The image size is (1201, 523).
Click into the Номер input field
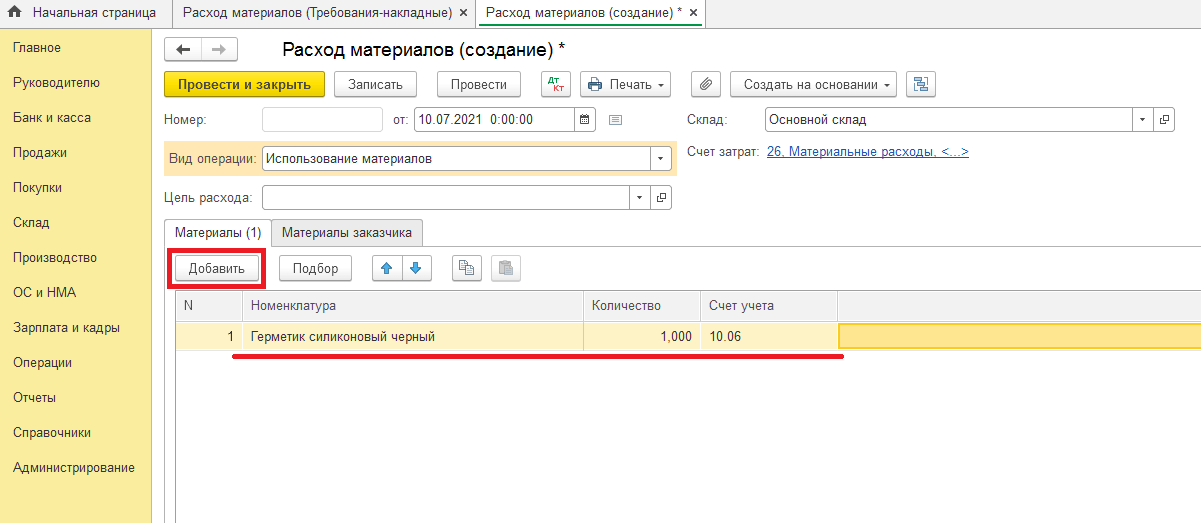322,120
